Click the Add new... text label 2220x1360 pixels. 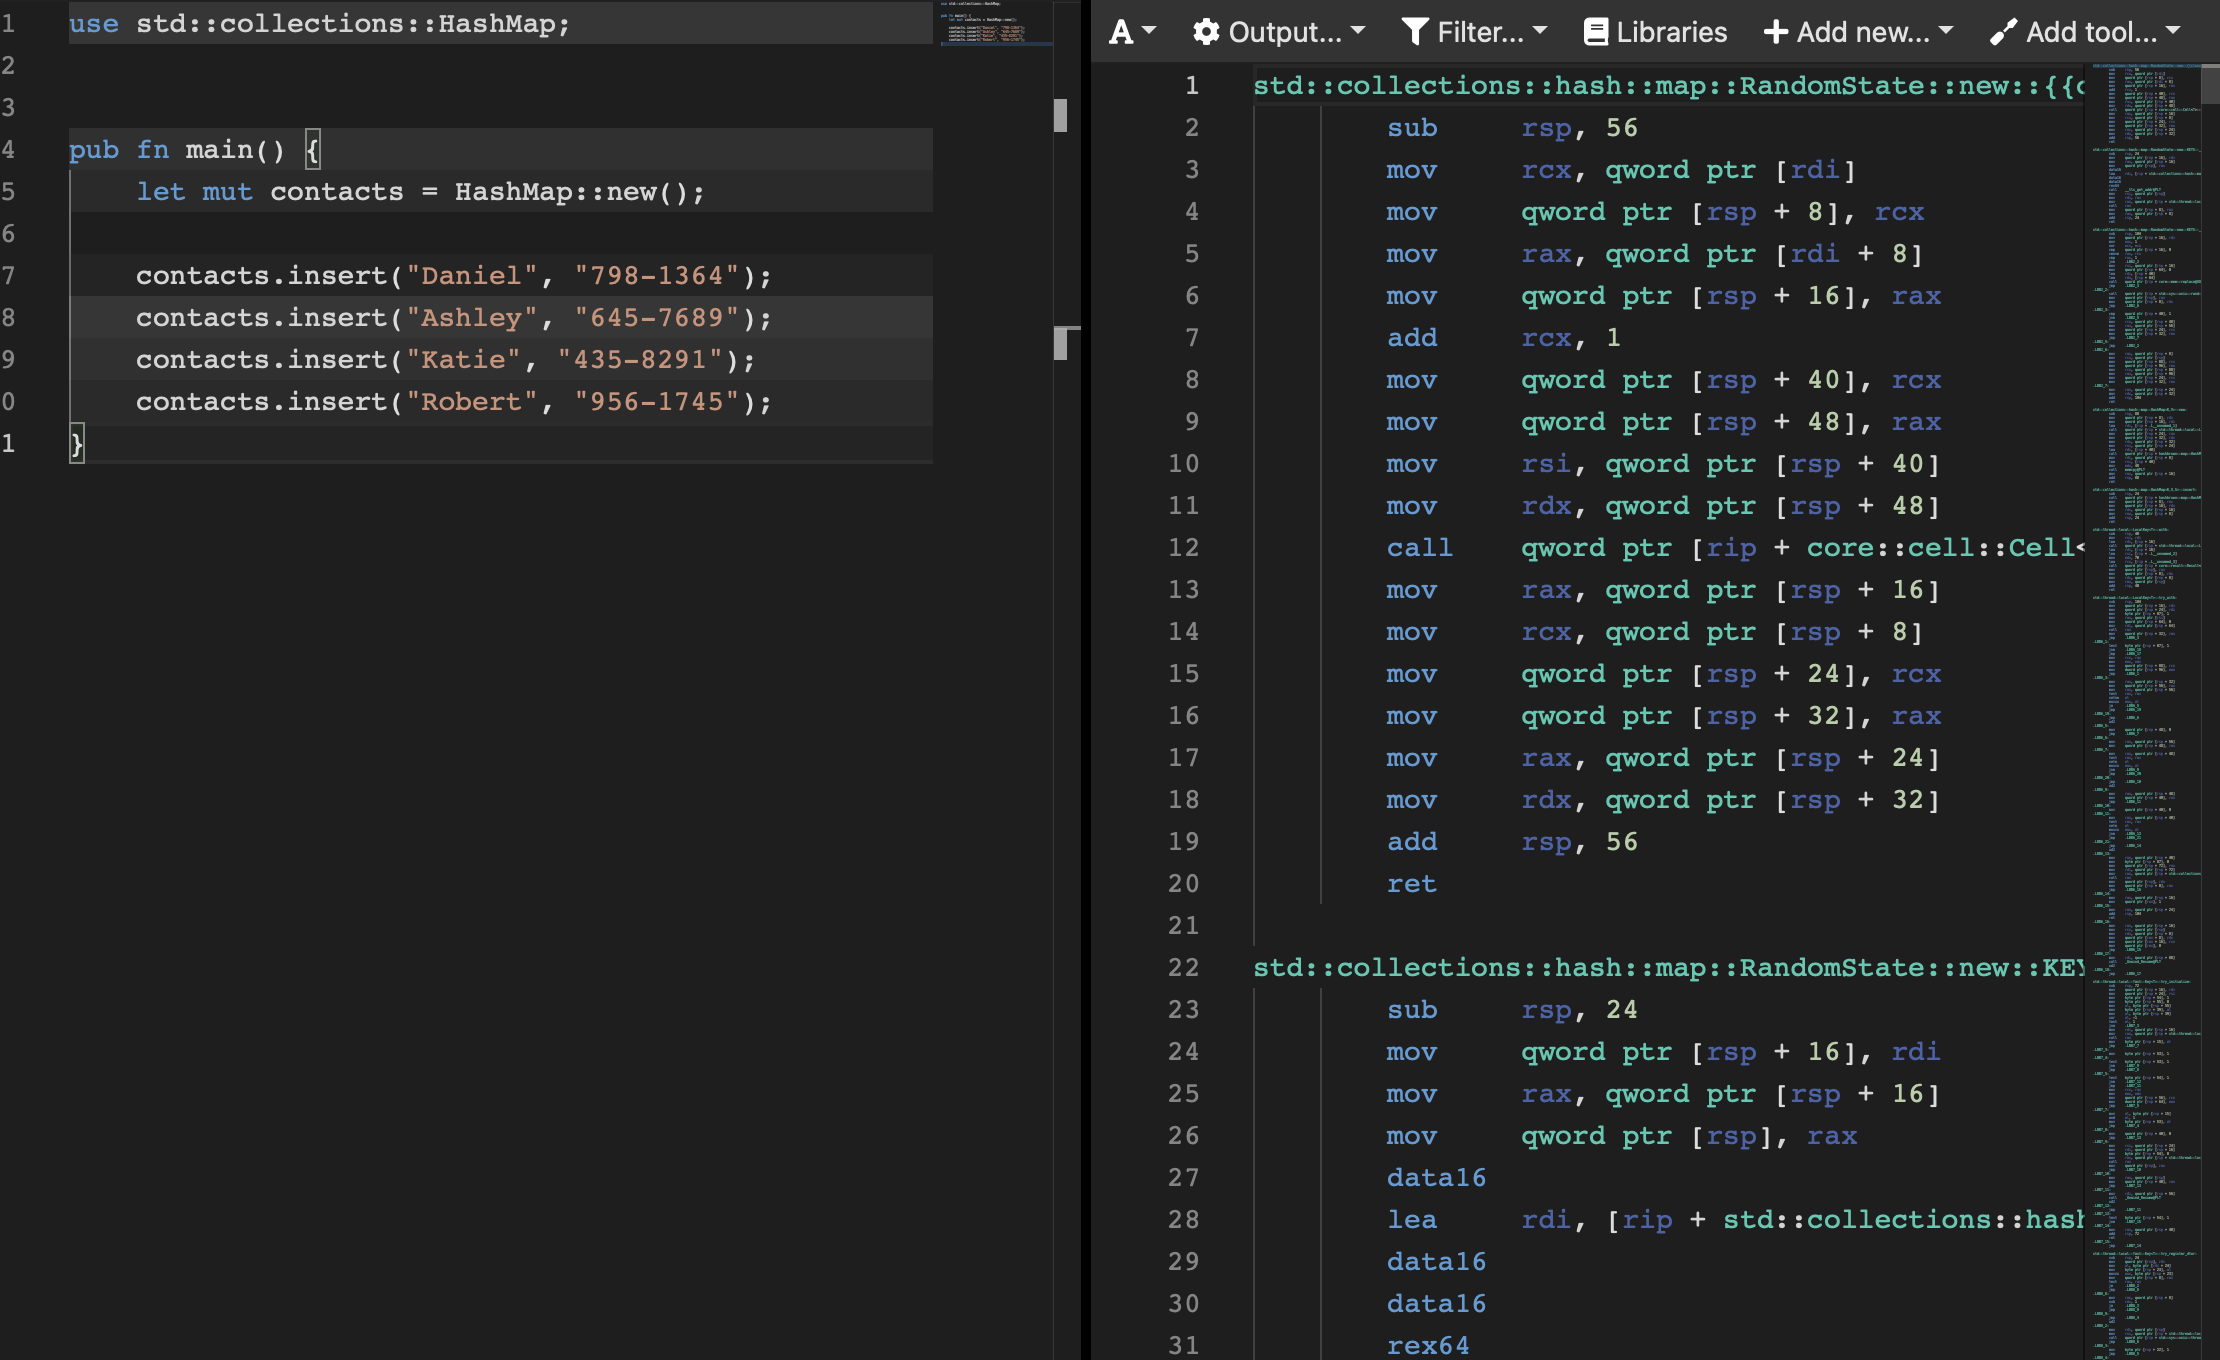(1862, 32)
